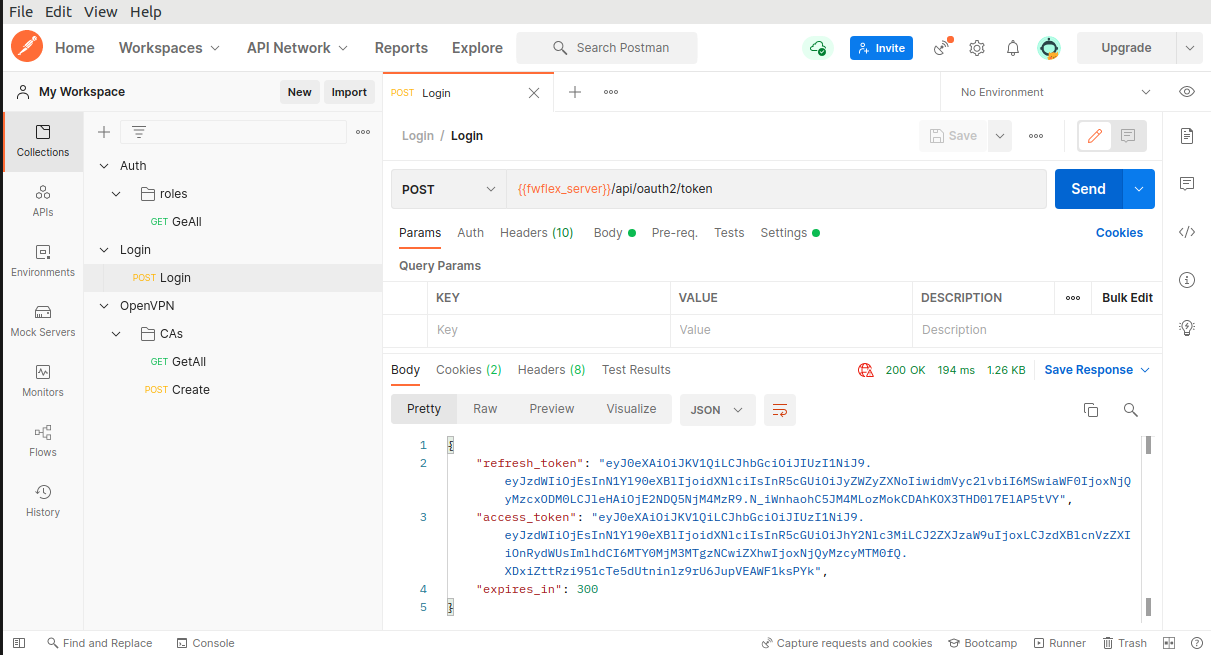Image resolution: width=1211 pixels, height=655 pixels.
Task: Open the Edit menu
Action: (58, 12)
